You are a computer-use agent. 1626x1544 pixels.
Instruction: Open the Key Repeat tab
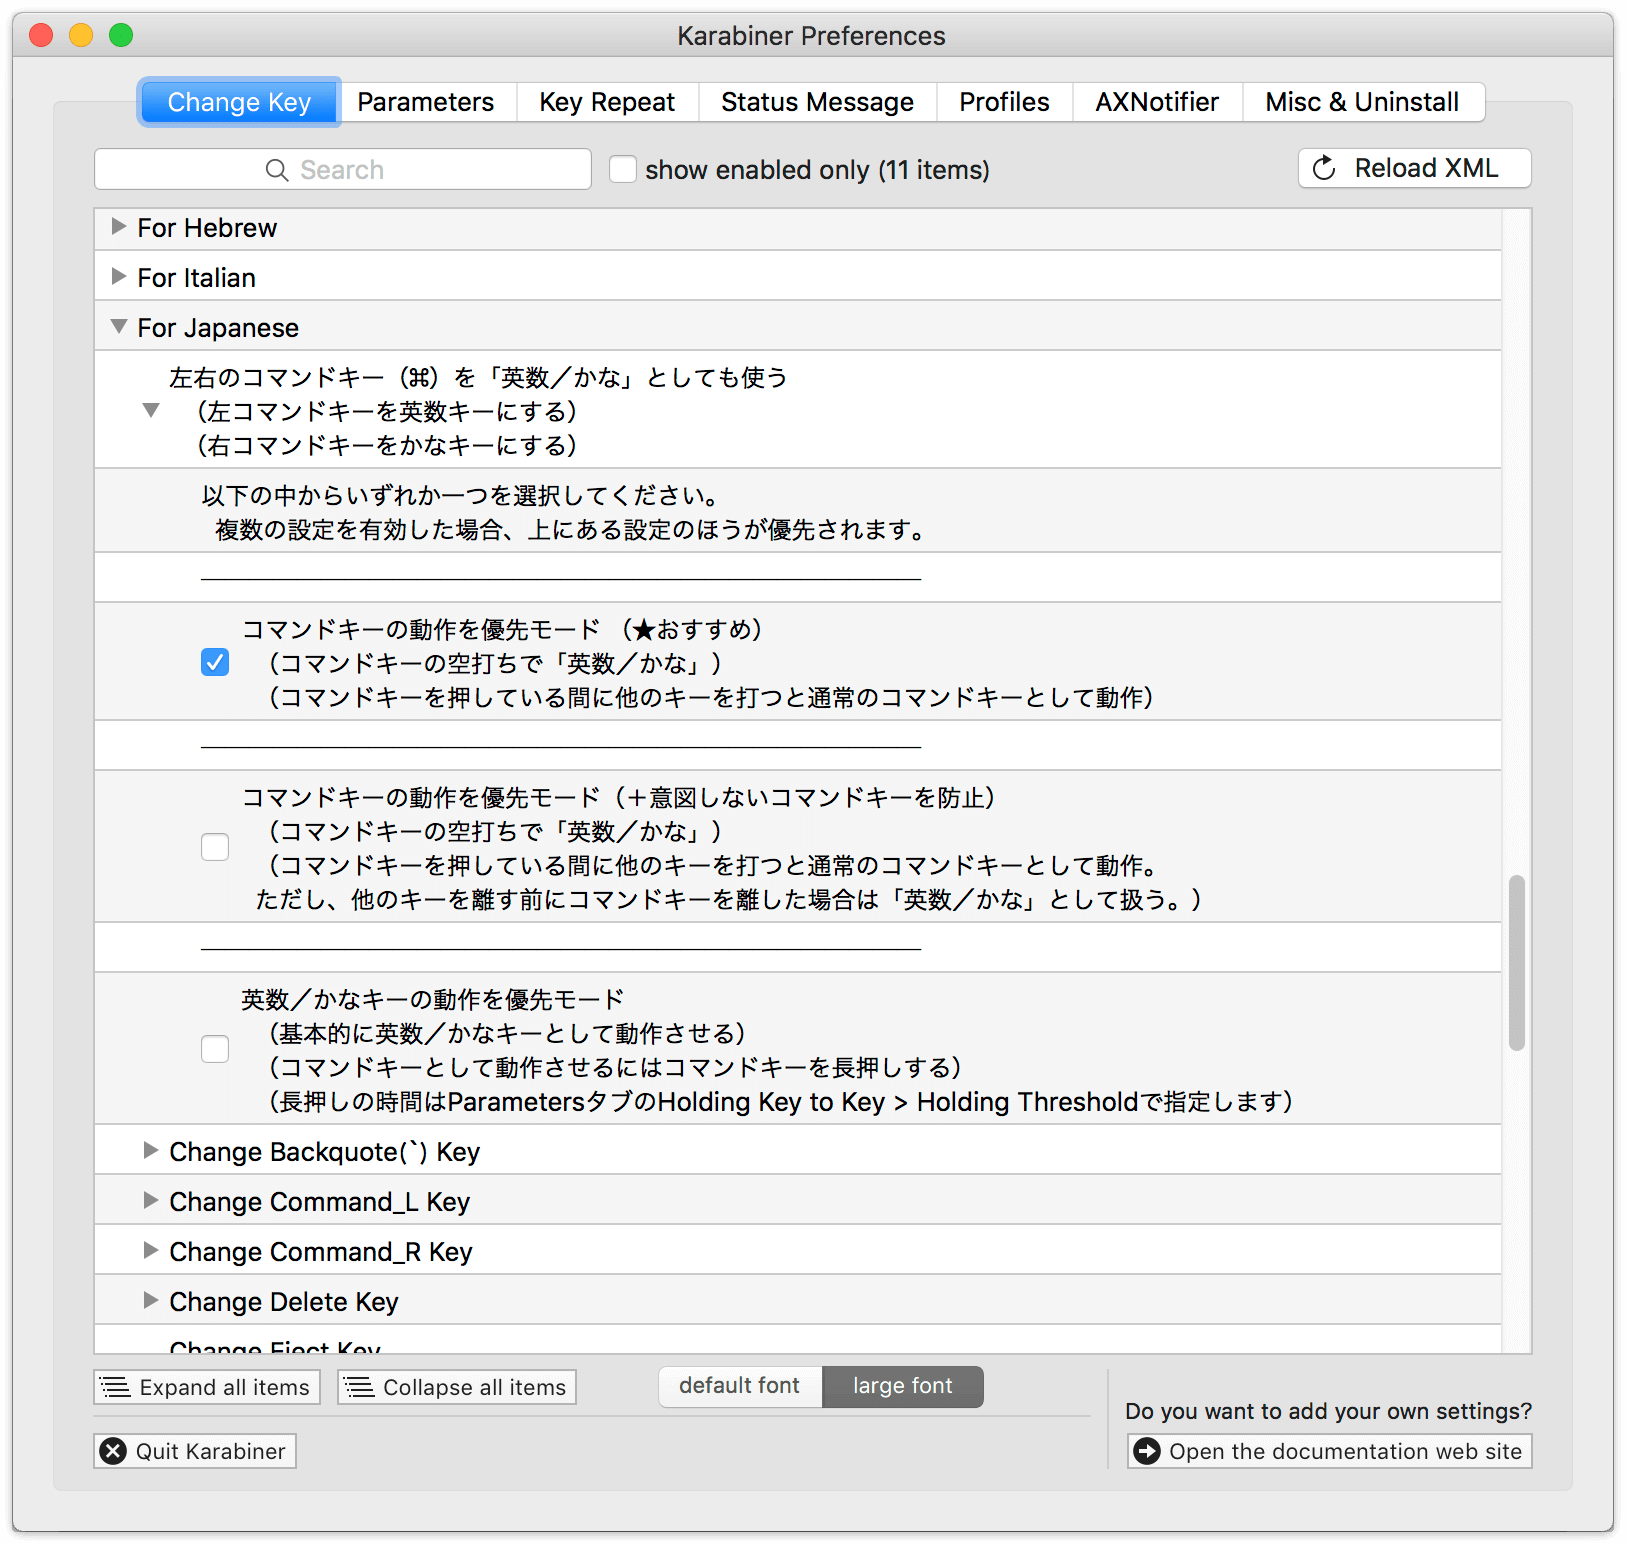click(607, 102)
